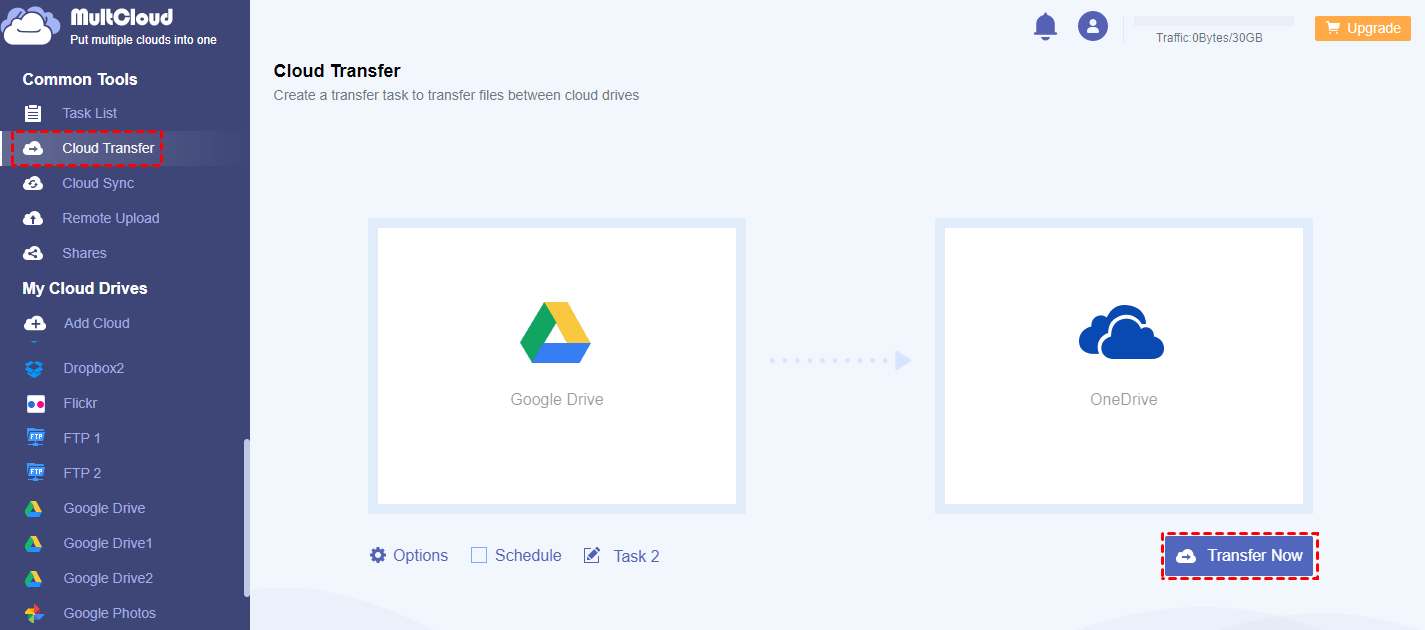The image size is (1425, 630).
Task: Click the Task 2 pencil icon
Action: pyautogui.click(x=592, y=555)
